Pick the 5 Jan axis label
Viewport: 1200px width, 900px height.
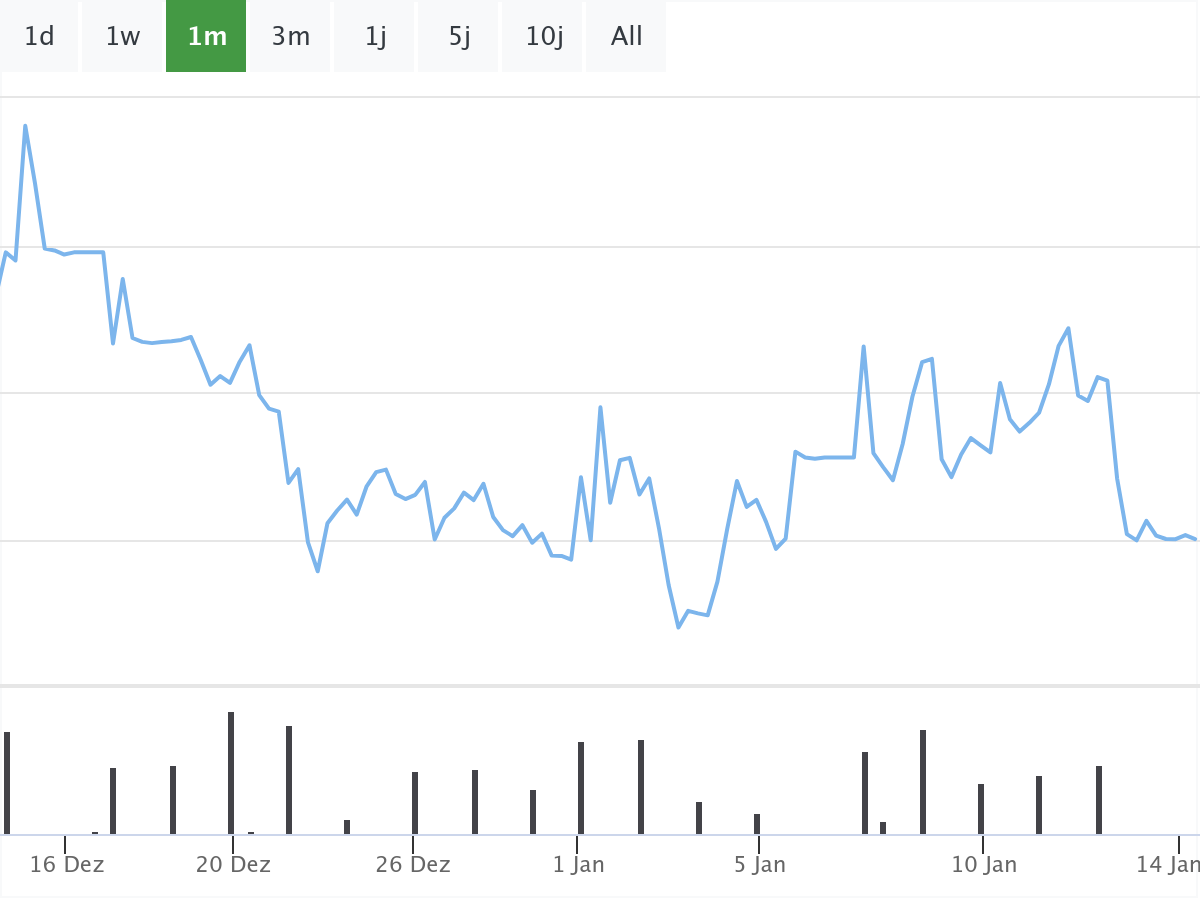tap(759, 864)
